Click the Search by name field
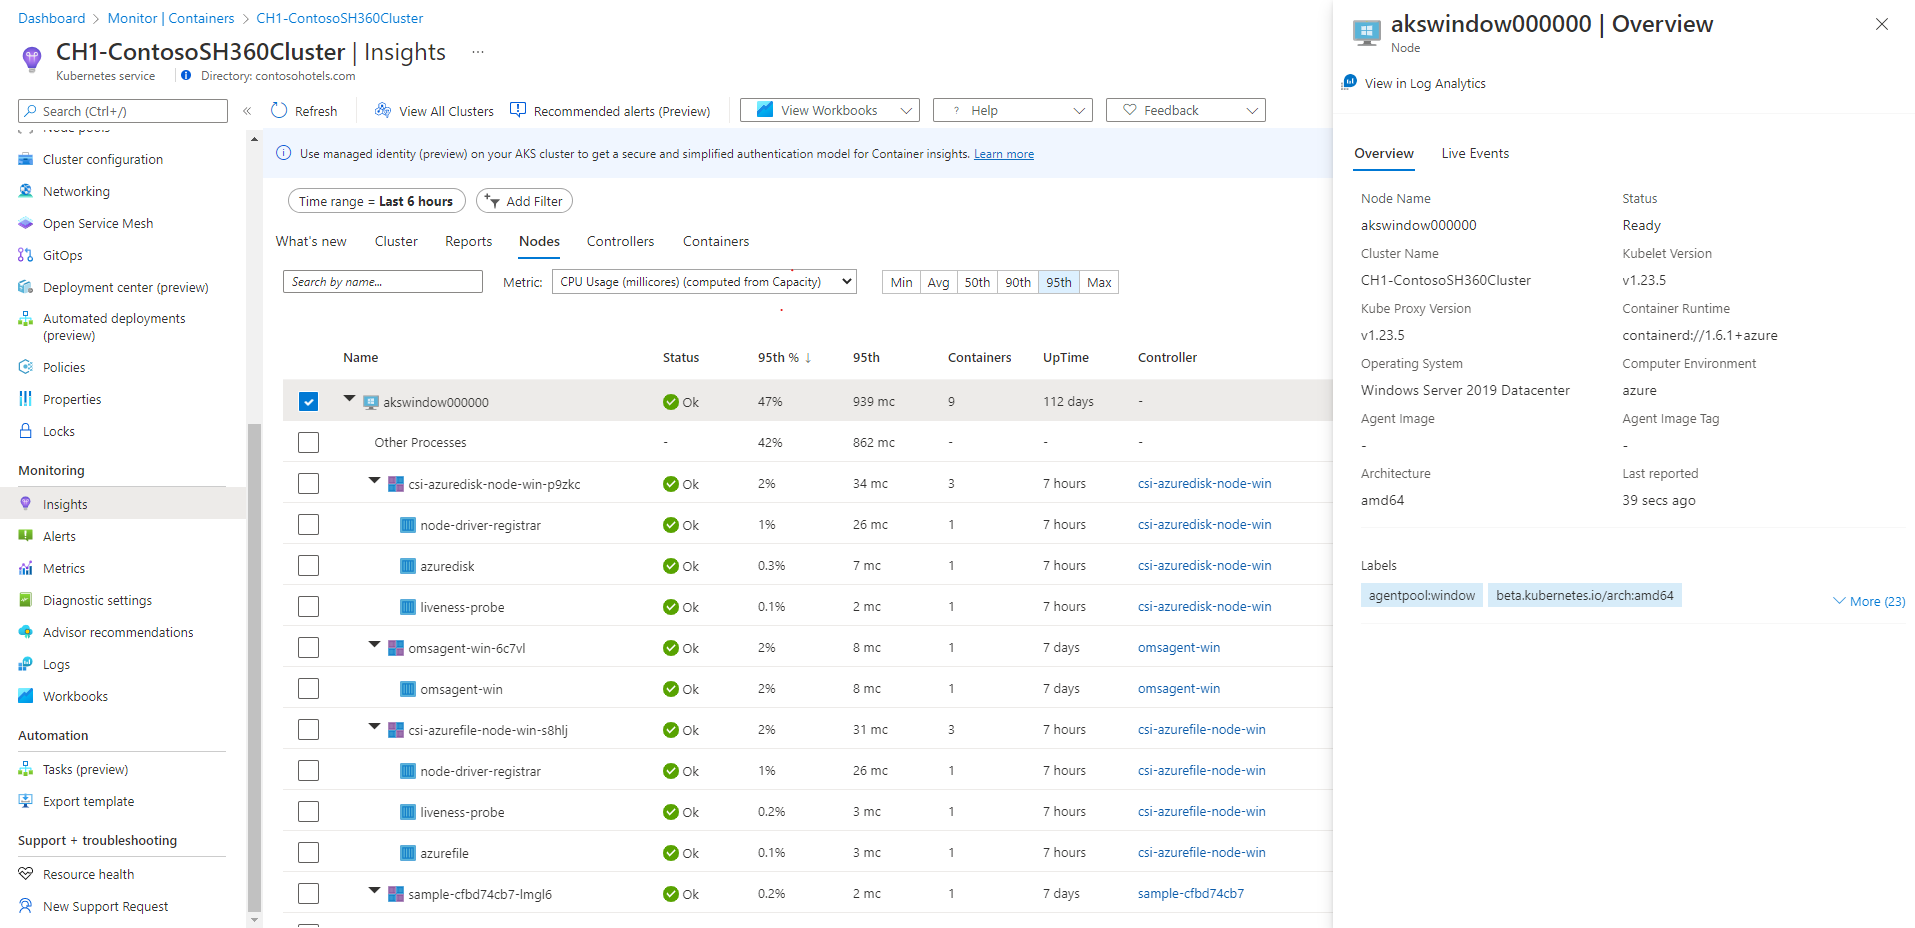Viewport: 1915px width, 928px height. (x=382, y=282)
